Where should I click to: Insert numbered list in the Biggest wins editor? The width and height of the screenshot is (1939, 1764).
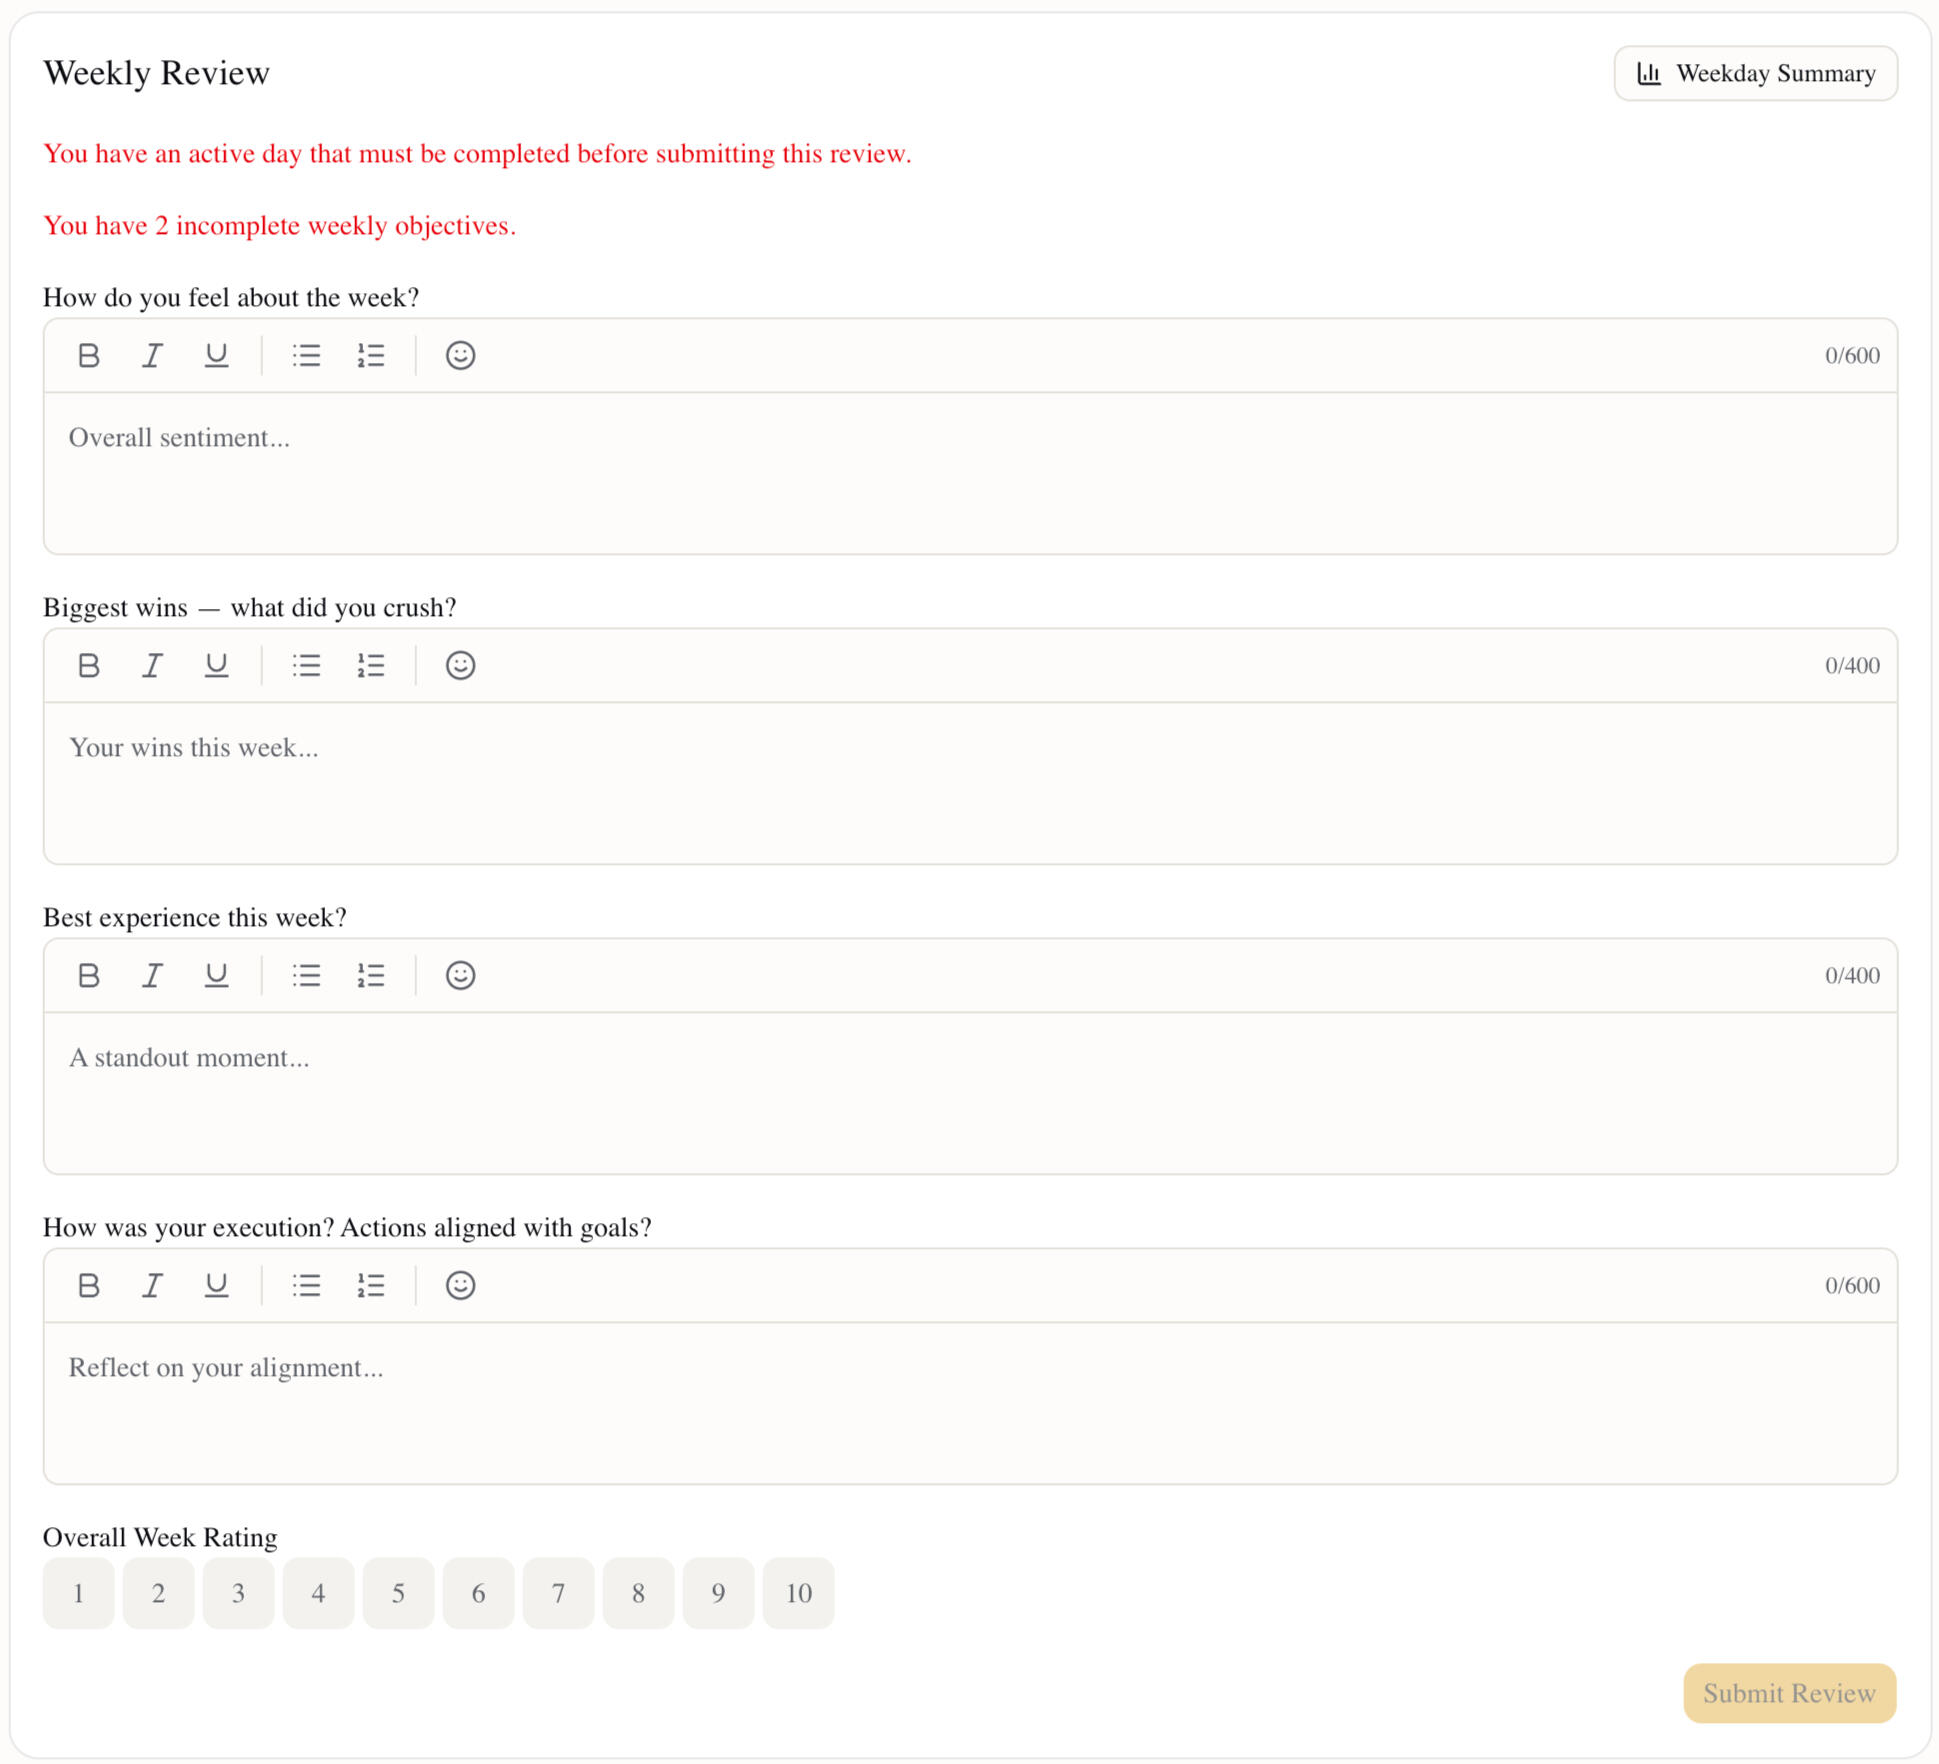click(x=370, y=665)
